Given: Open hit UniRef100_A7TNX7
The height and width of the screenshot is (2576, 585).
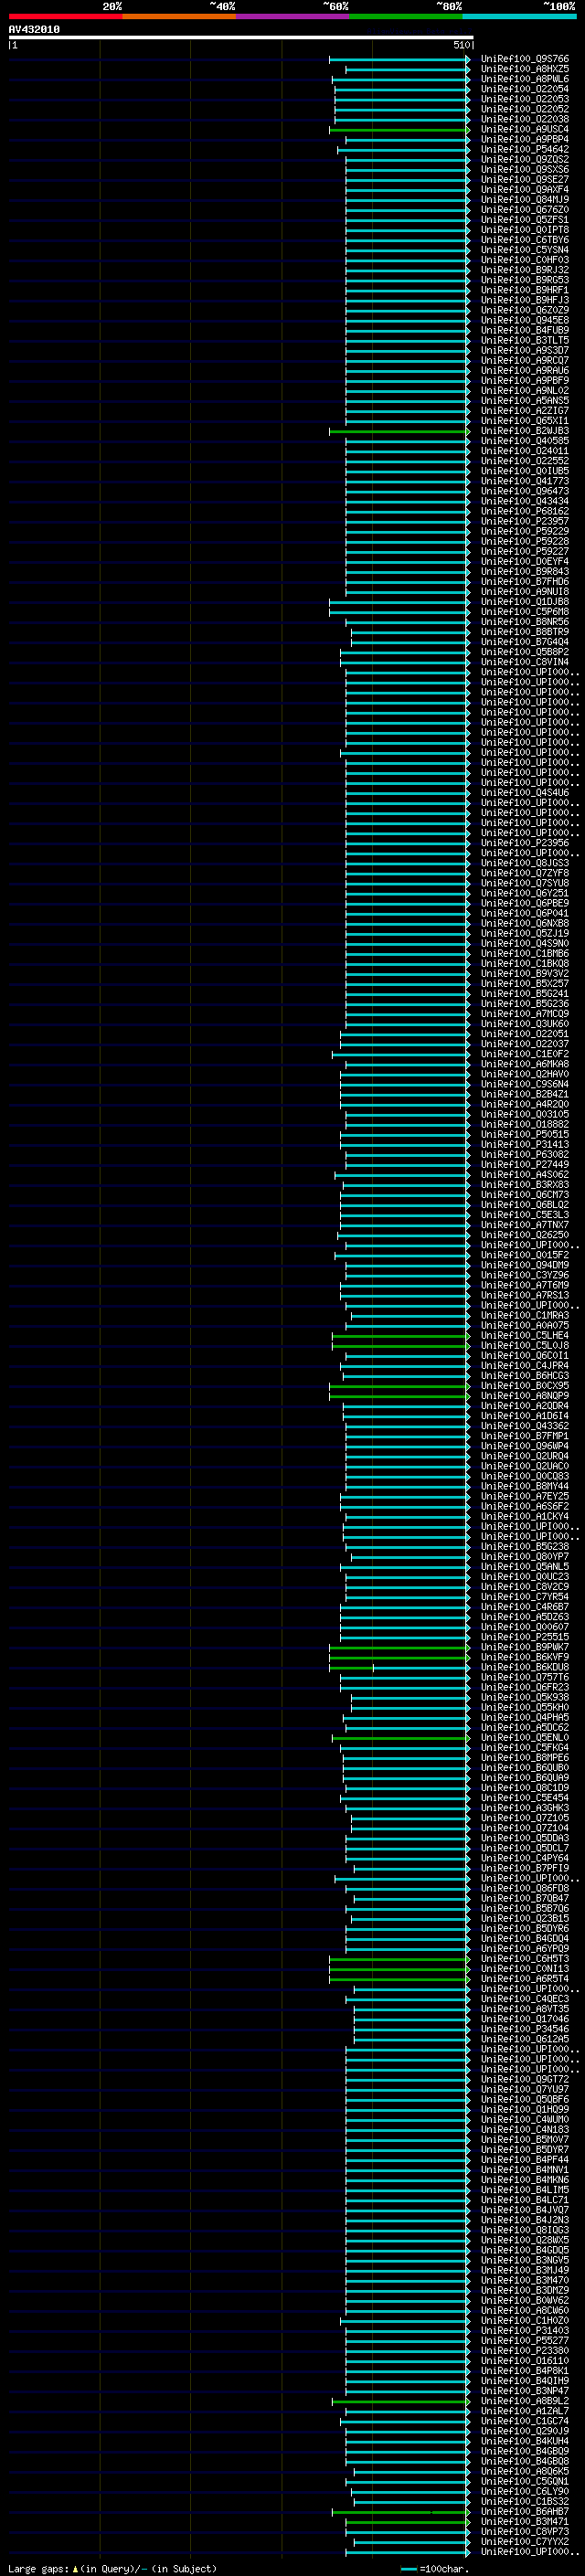Looking at the screenshot, I should click(x=524, y=1225).
